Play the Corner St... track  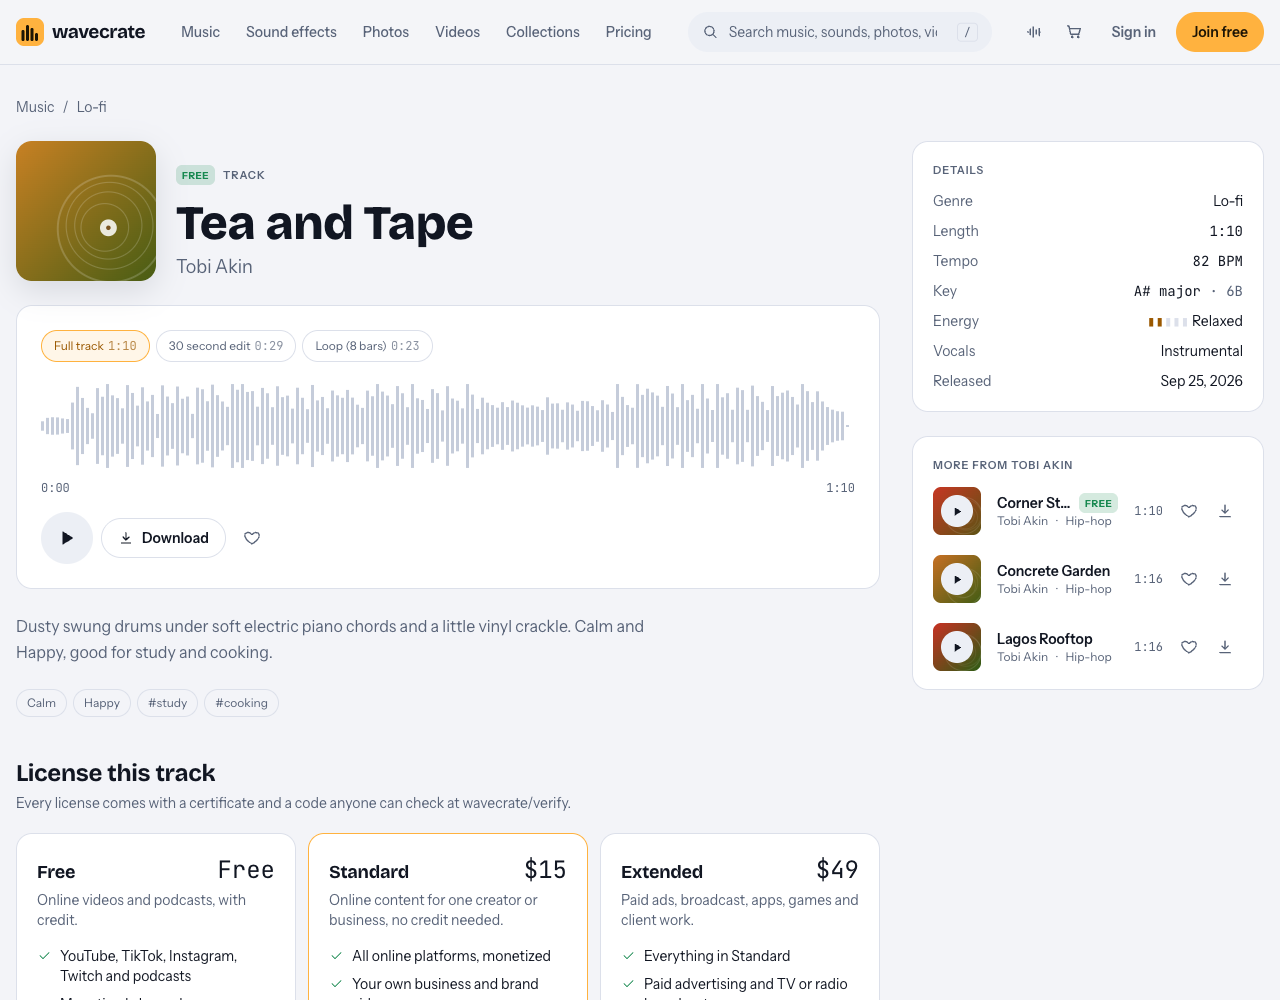[957, 511]
